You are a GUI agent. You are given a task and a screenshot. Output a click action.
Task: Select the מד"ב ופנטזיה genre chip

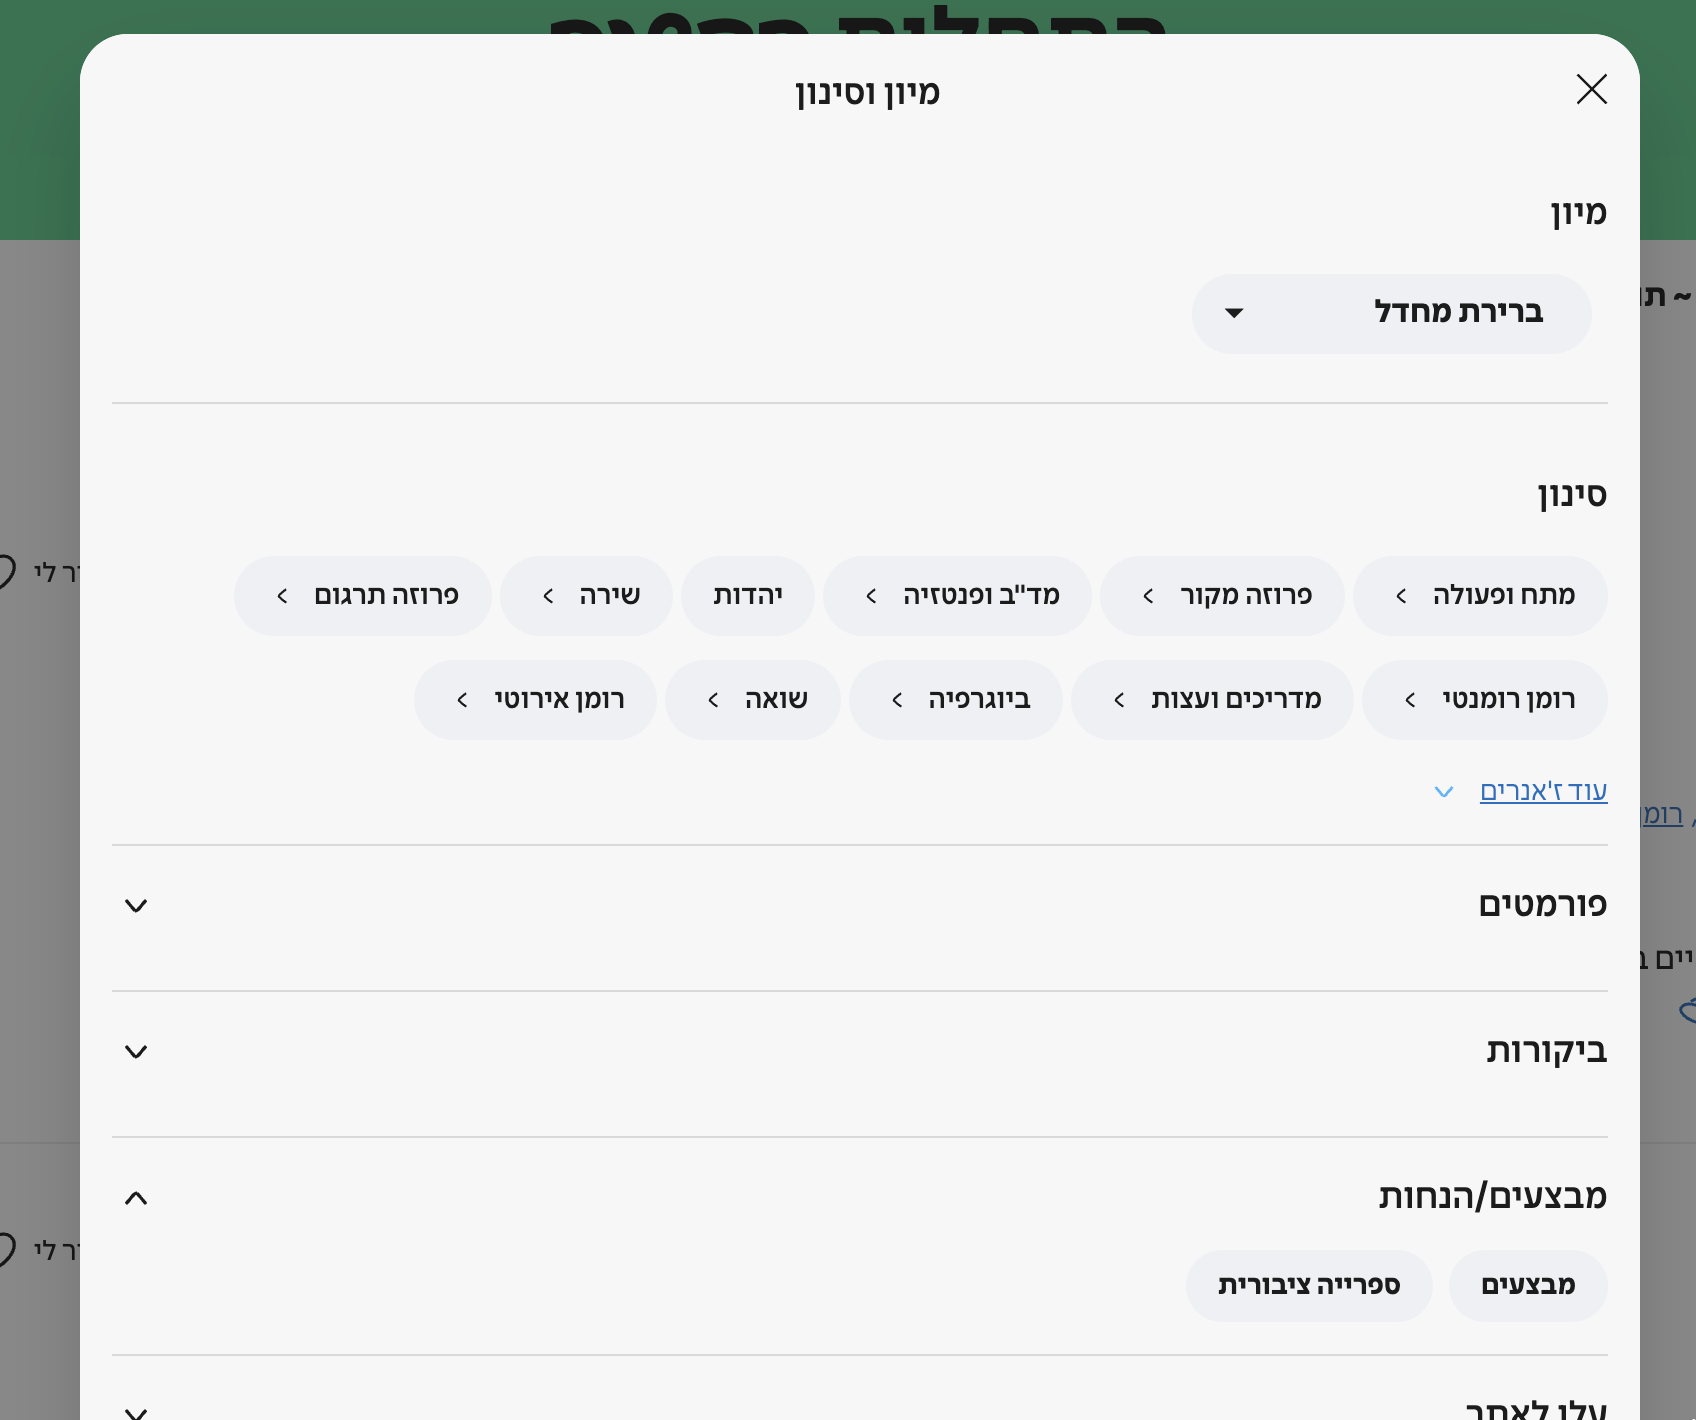click(x=957, y=596)
